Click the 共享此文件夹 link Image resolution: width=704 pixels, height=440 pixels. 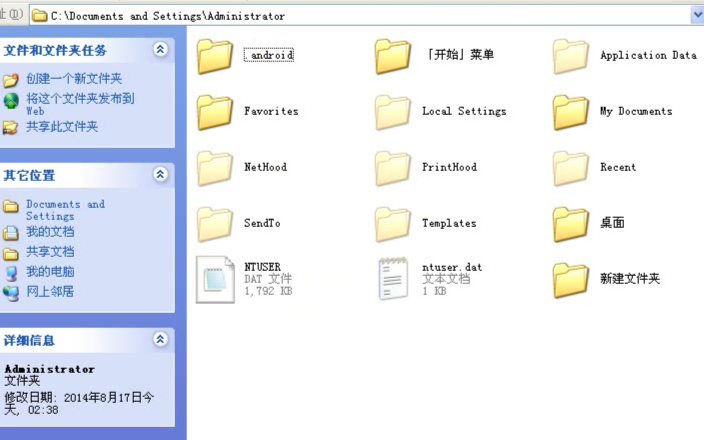click(62, 127)
